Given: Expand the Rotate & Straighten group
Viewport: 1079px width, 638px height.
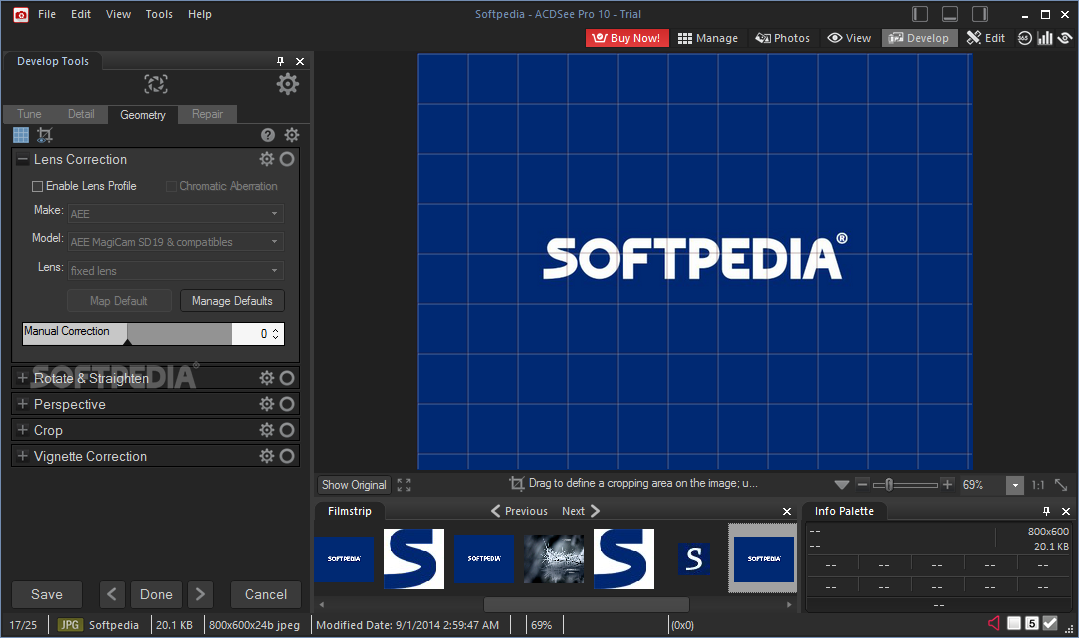Looking at the screenshot, I should pyautogui.click(x=23, y=378).
